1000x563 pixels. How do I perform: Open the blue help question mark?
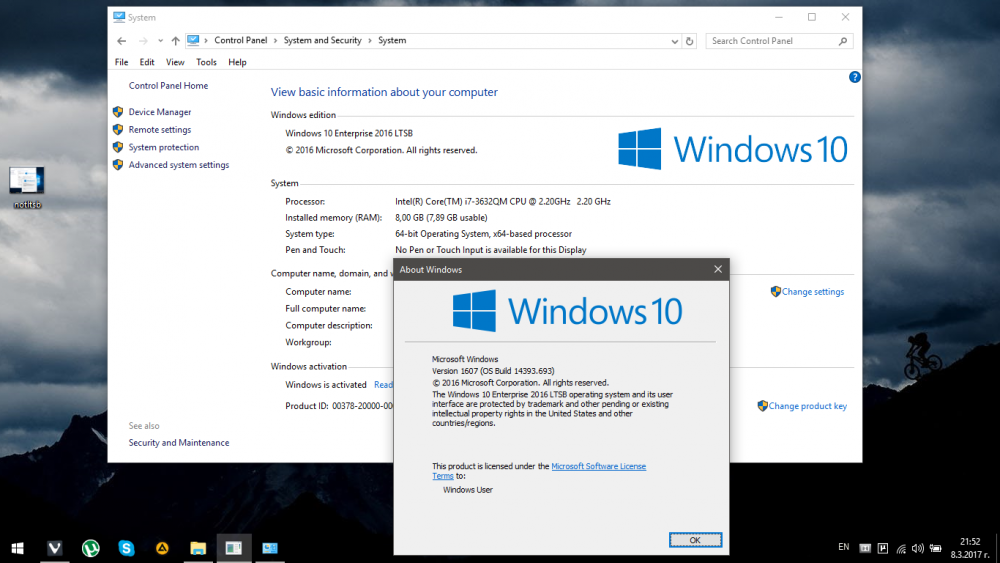(855, 77)
